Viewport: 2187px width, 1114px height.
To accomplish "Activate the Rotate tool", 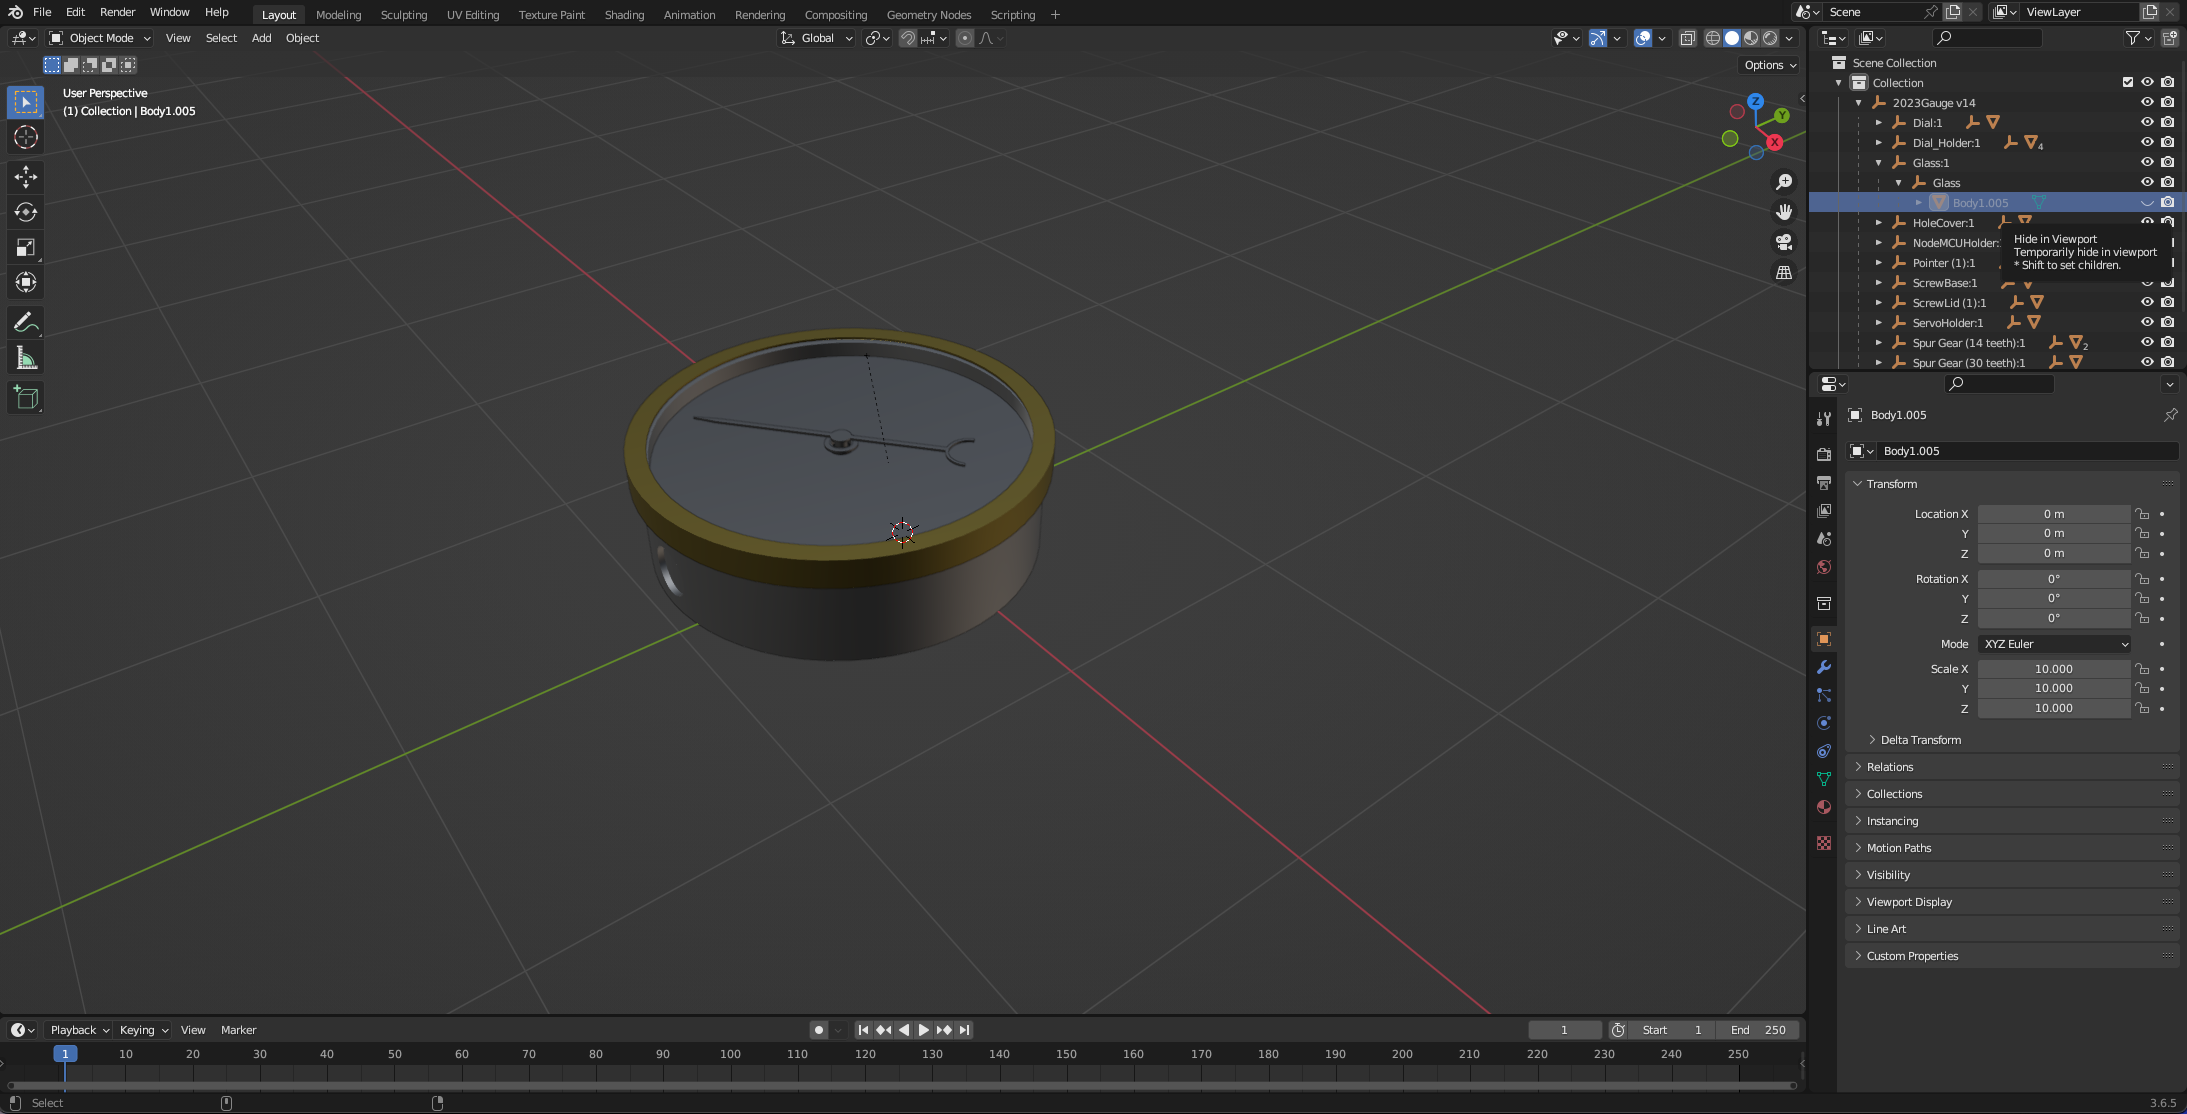I will [x=26, y=212].
